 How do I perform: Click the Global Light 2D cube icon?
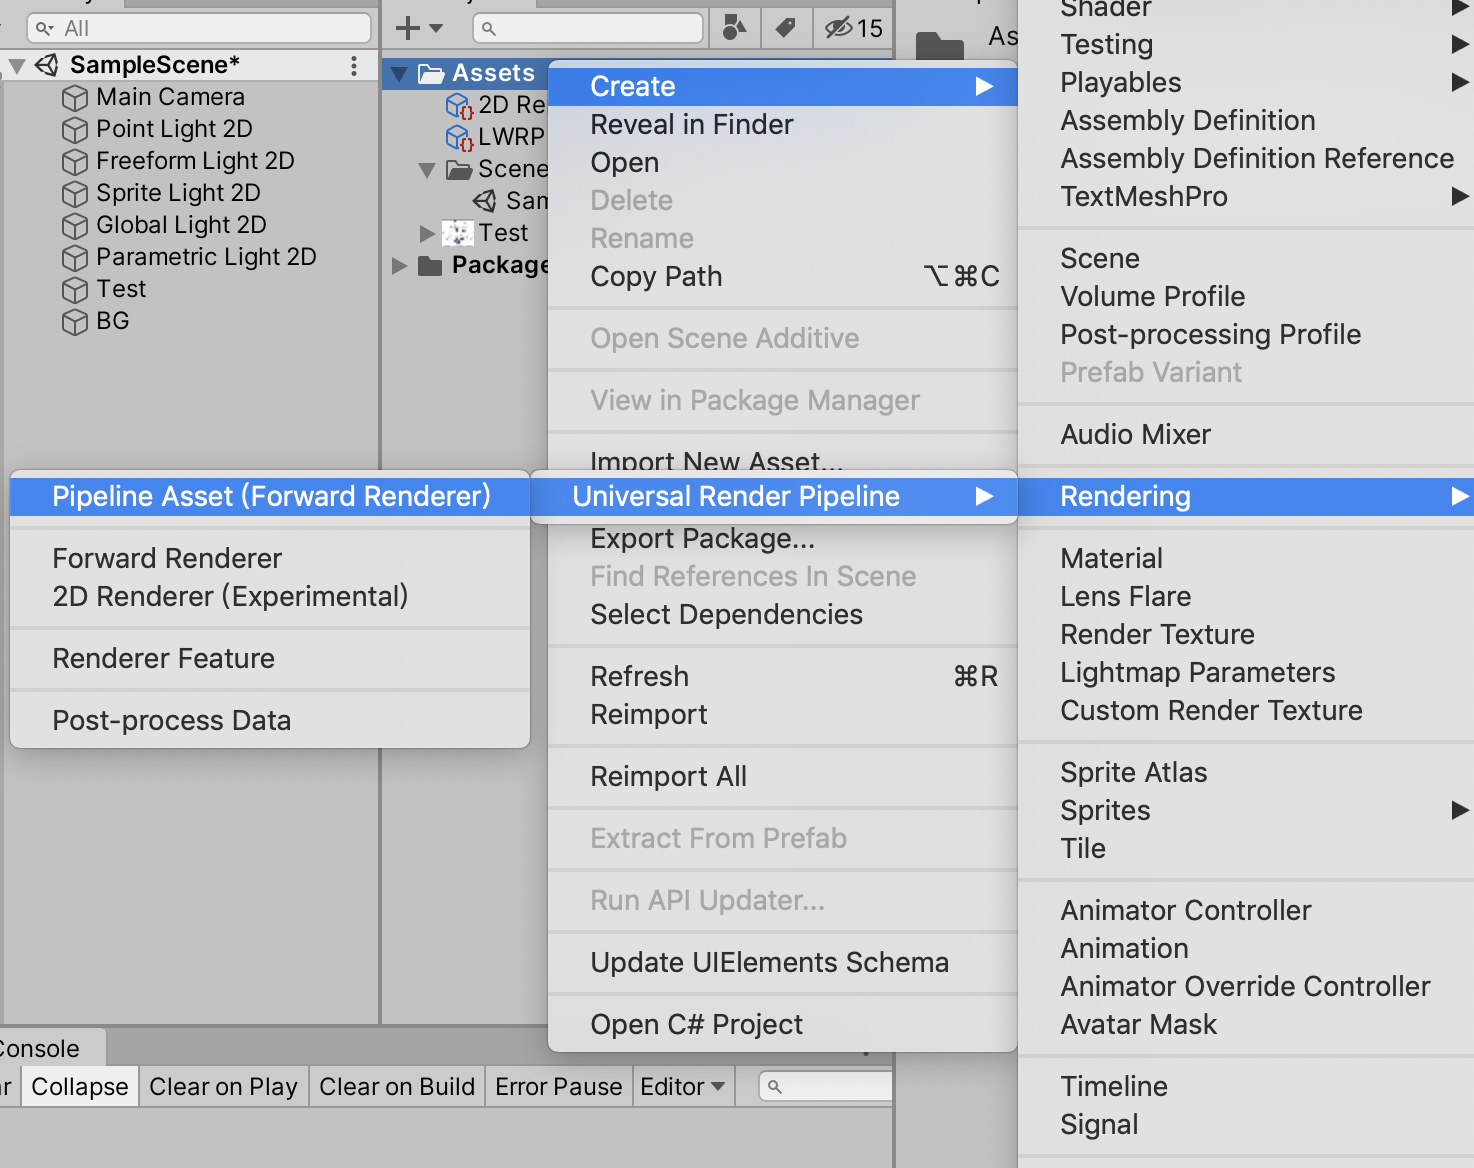pos(75,226)
